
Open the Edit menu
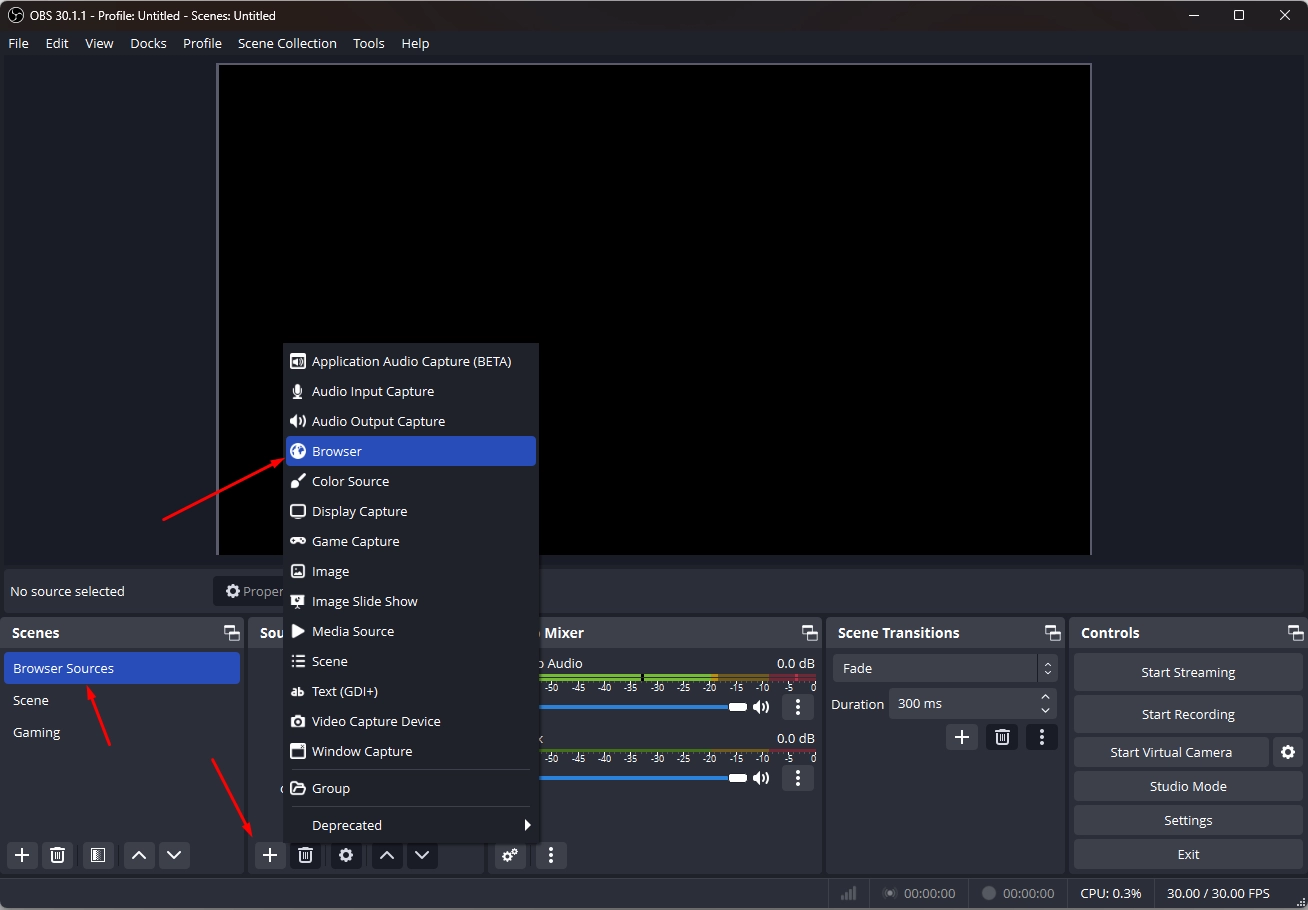[x=57, y=43]
